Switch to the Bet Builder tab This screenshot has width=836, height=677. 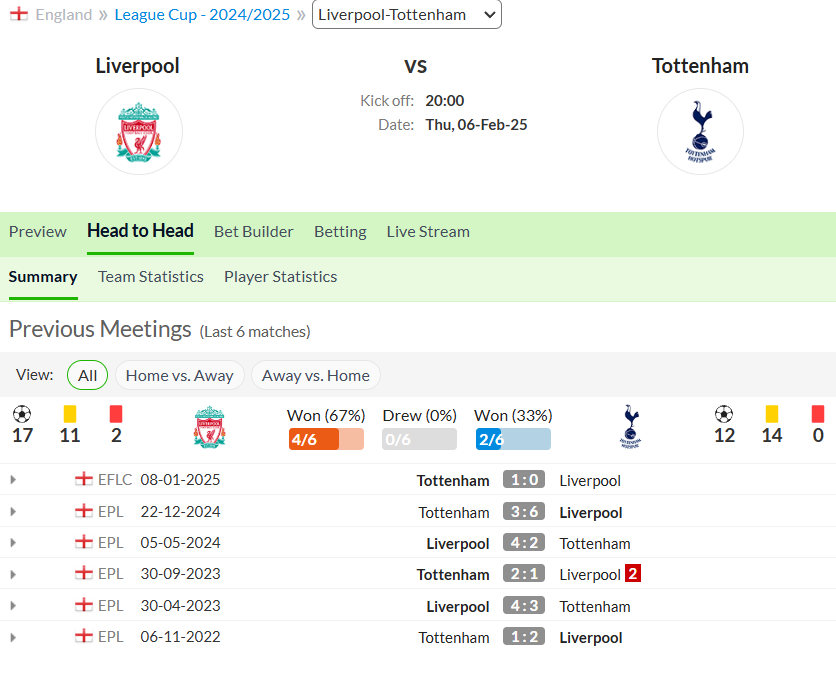[x=254, y=232]
